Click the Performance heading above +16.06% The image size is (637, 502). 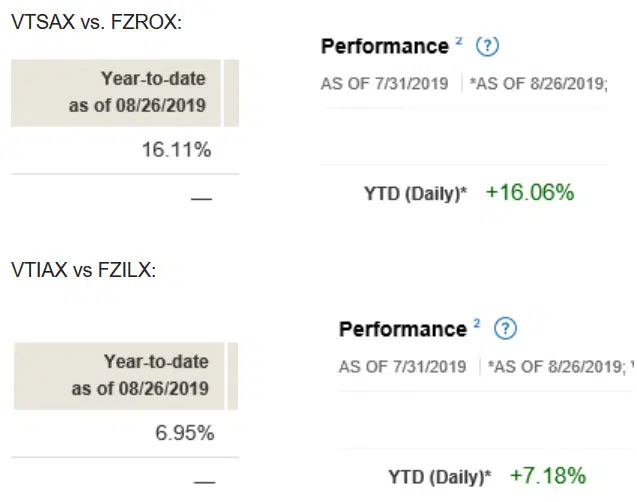click(x=384, y=46)
